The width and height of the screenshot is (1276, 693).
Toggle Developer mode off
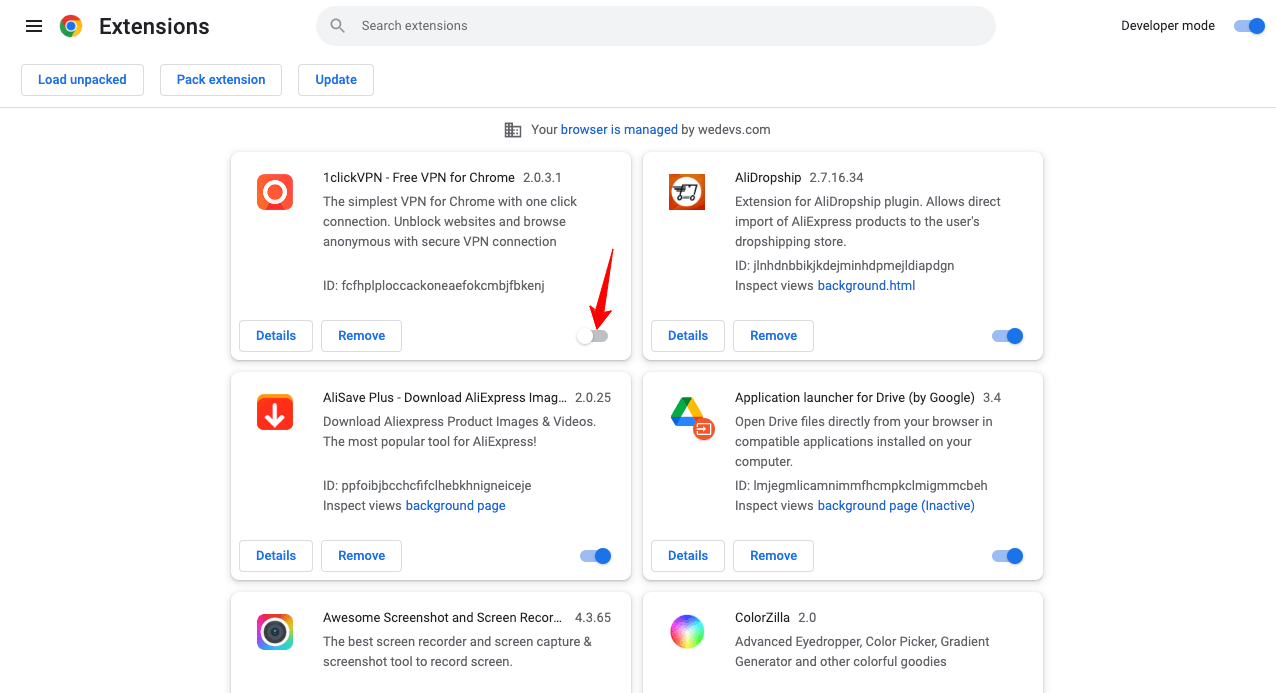tap(1250, 26)
